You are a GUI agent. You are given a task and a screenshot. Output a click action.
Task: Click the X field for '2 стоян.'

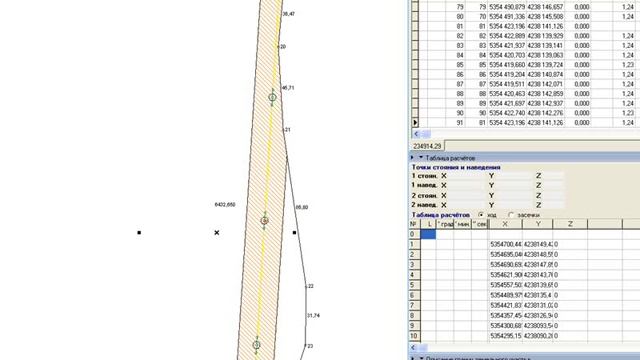[x=466, y=196]
